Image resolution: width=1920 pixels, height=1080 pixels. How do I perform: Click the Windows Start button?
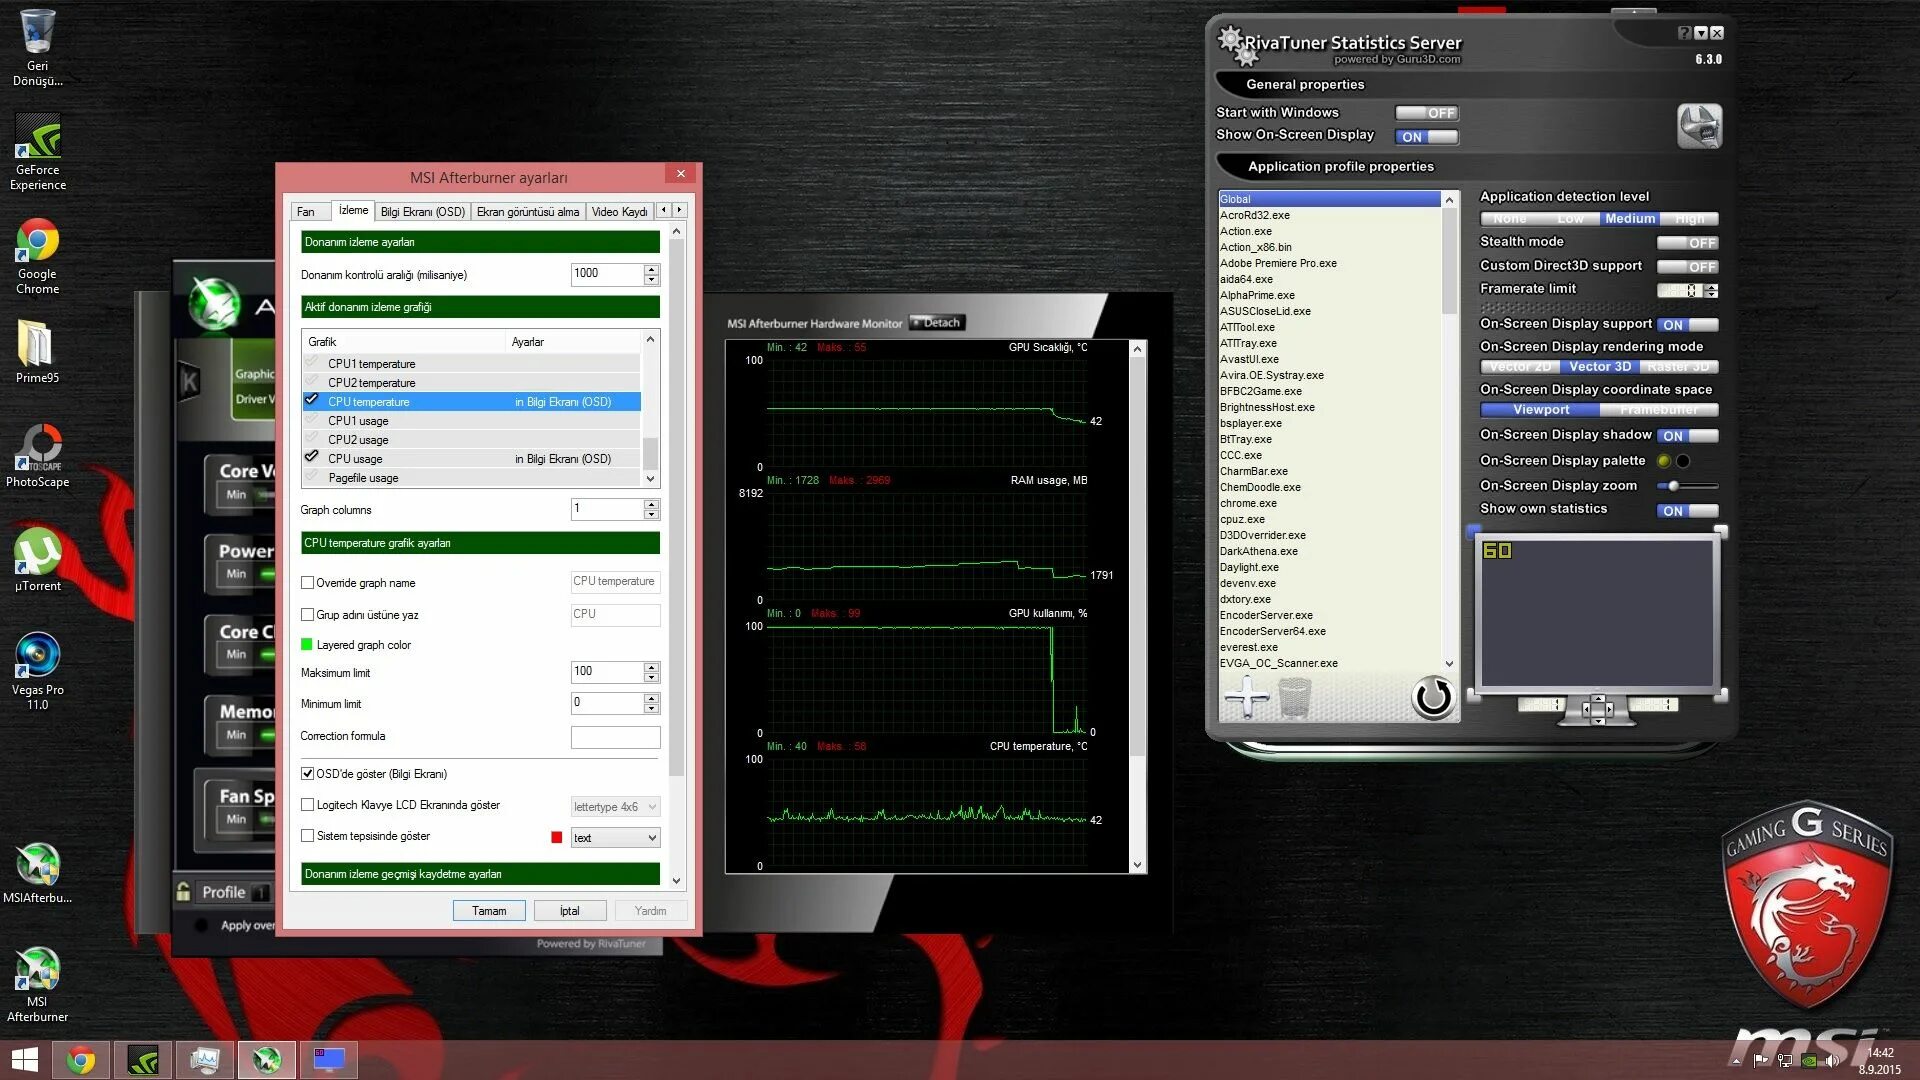25,1060
